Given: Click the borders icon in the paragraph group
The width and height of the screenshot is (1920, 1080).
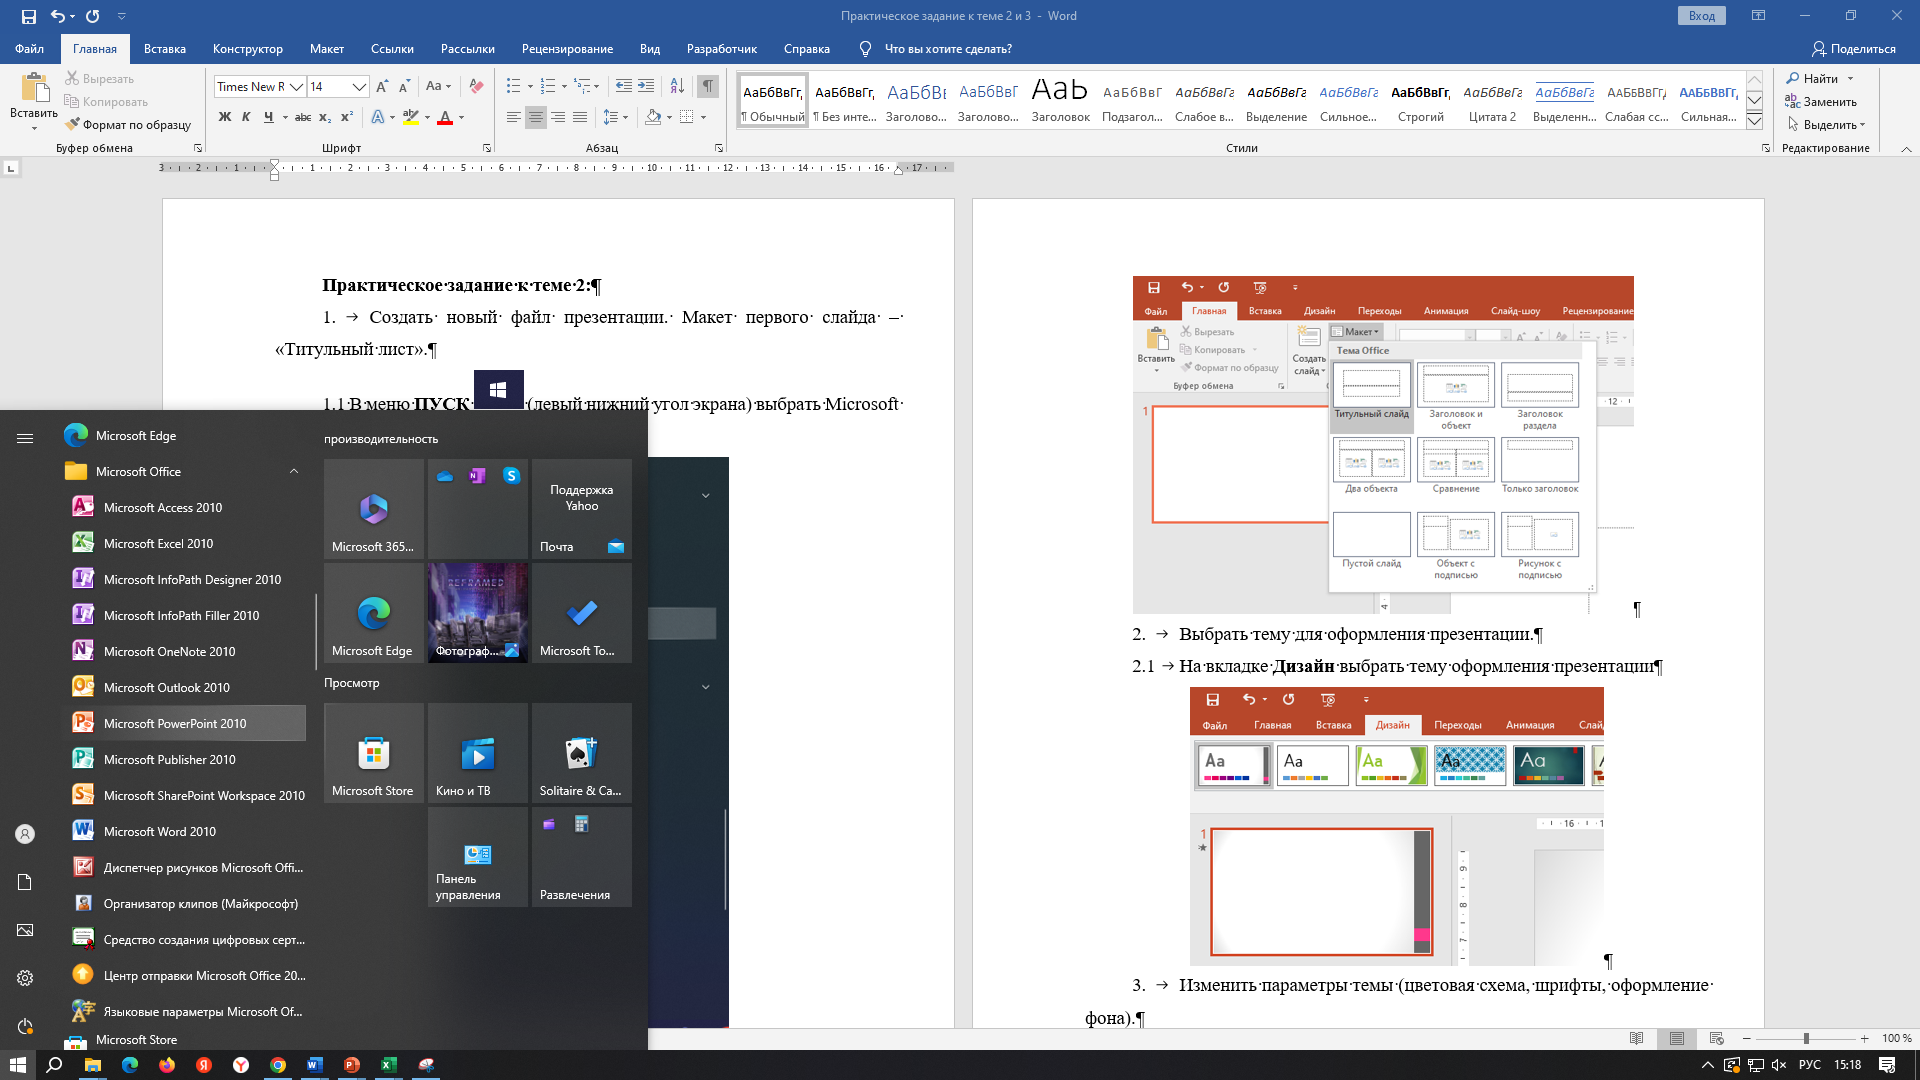Looking at the screenshot, I should click(x=687, y=117).
